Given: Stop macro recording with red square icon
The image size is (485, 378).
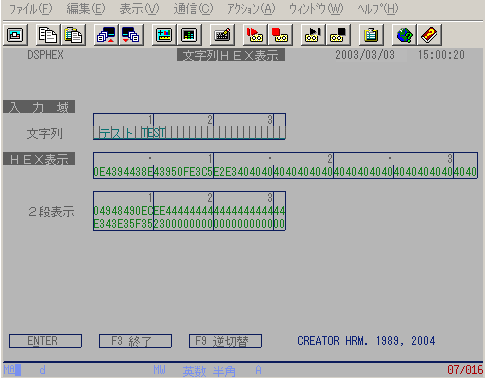Looking at the screenshot, I should pos(280,35).
